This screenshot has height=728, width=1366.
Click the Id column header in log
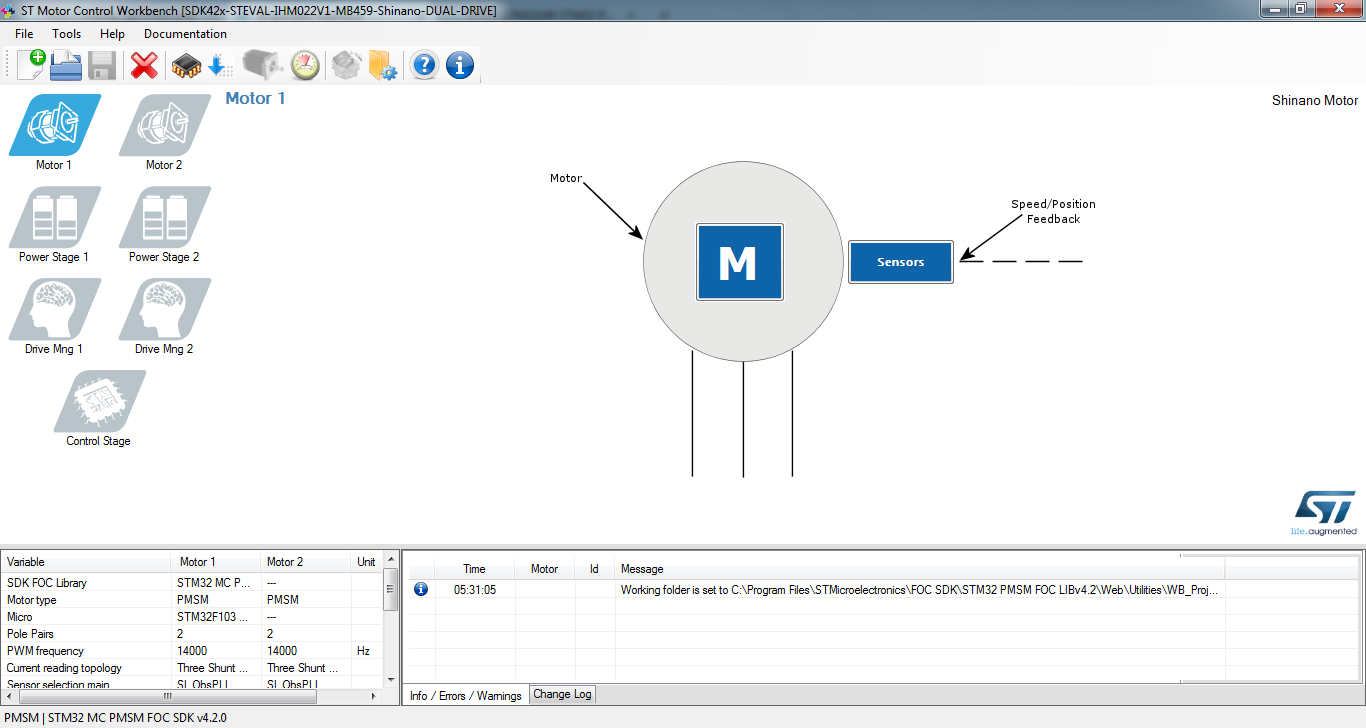(594, 569)
